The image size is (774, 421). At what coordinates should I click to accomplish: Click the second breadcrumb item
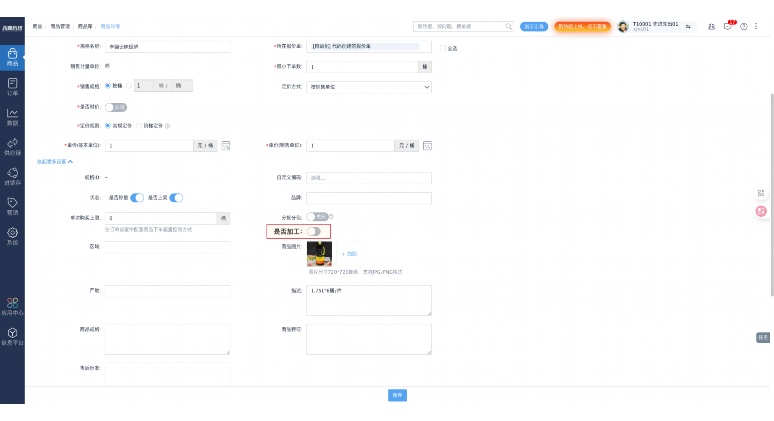[60, 27]
